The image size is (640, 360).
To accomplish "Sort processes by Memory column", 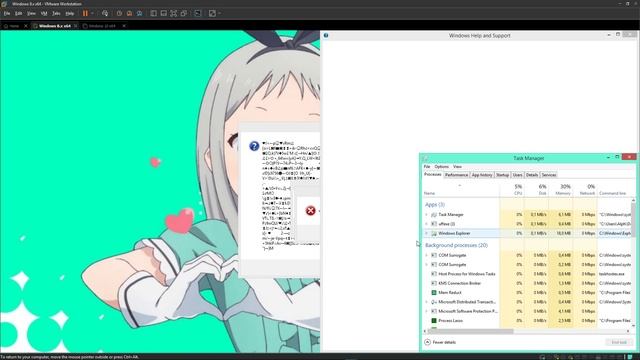I will pyautogui.click(x=561, y=189).
